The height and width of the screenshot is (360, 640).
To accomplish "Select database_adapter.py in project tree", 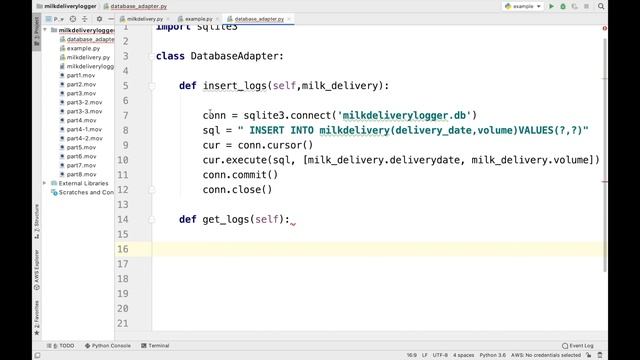I will 87,40.
